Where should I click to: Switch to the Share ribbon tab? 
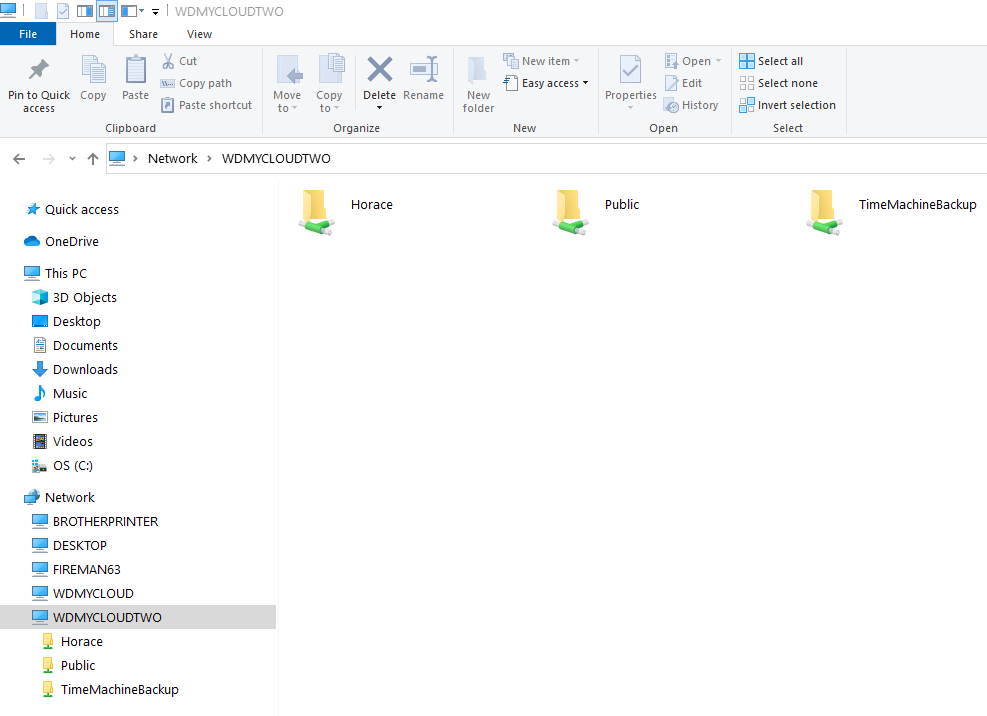pos(144,34)
